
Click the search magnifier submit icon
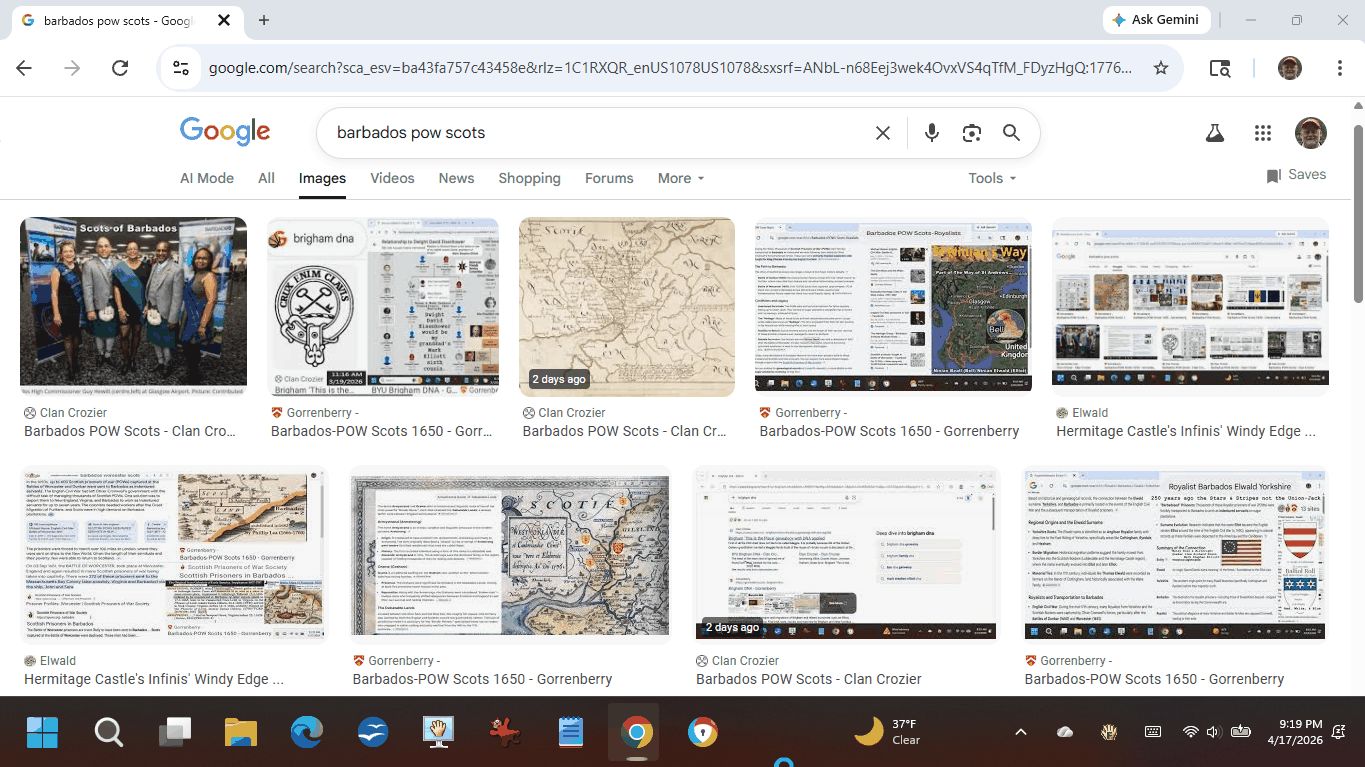1011,133
